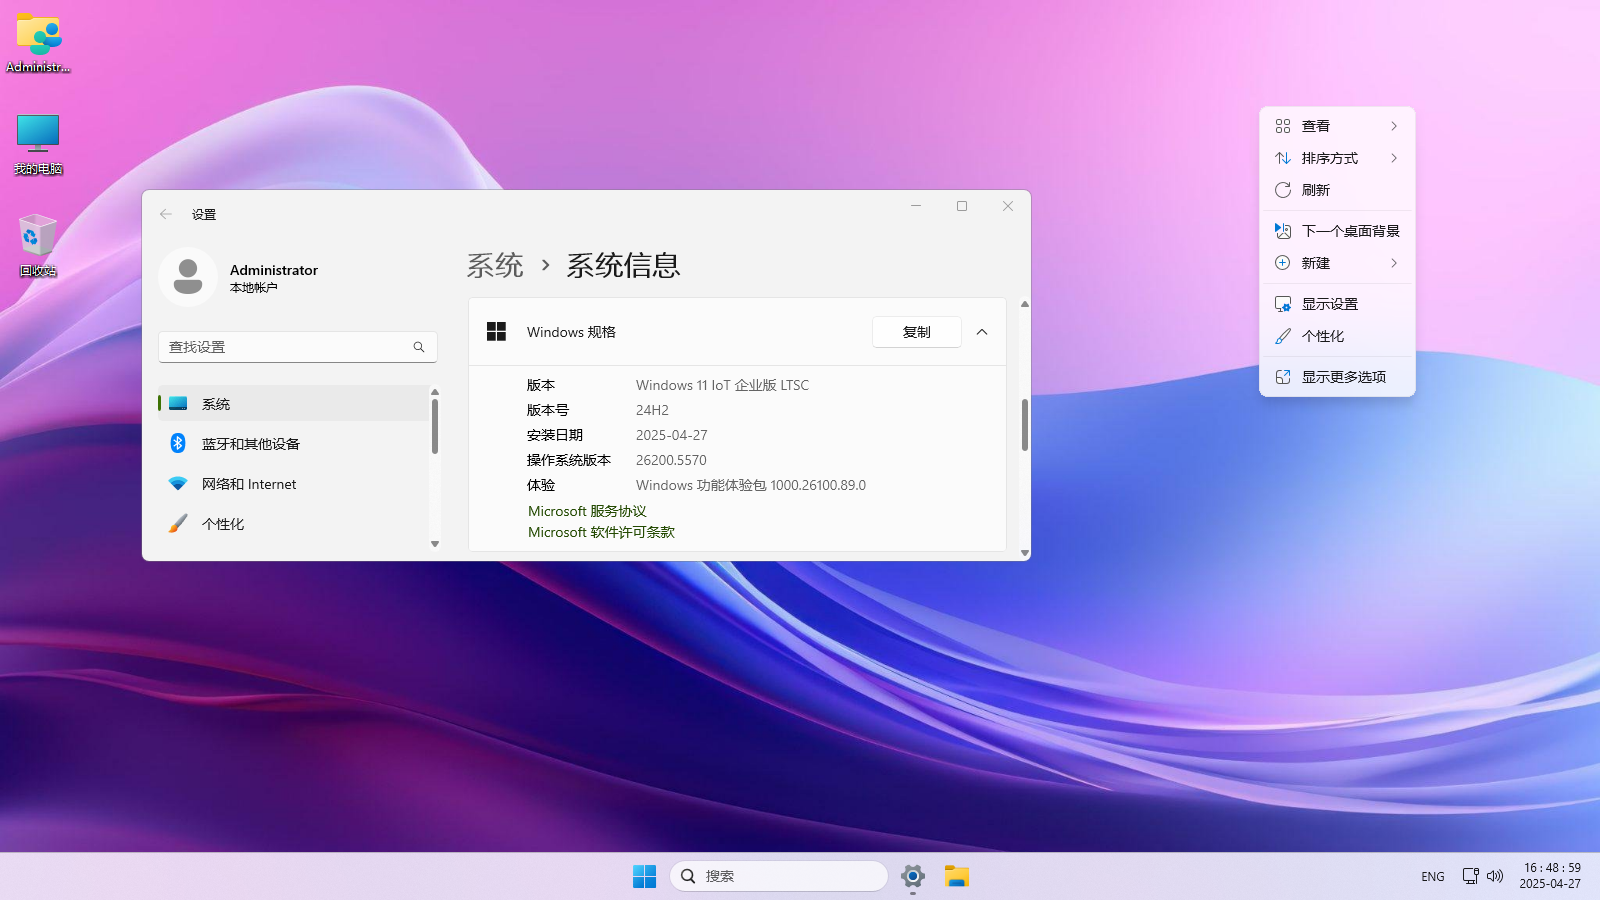This screenshot has width=1600, height=900.
Task: Click the 24H2 version number value
Action: [652, 410]
